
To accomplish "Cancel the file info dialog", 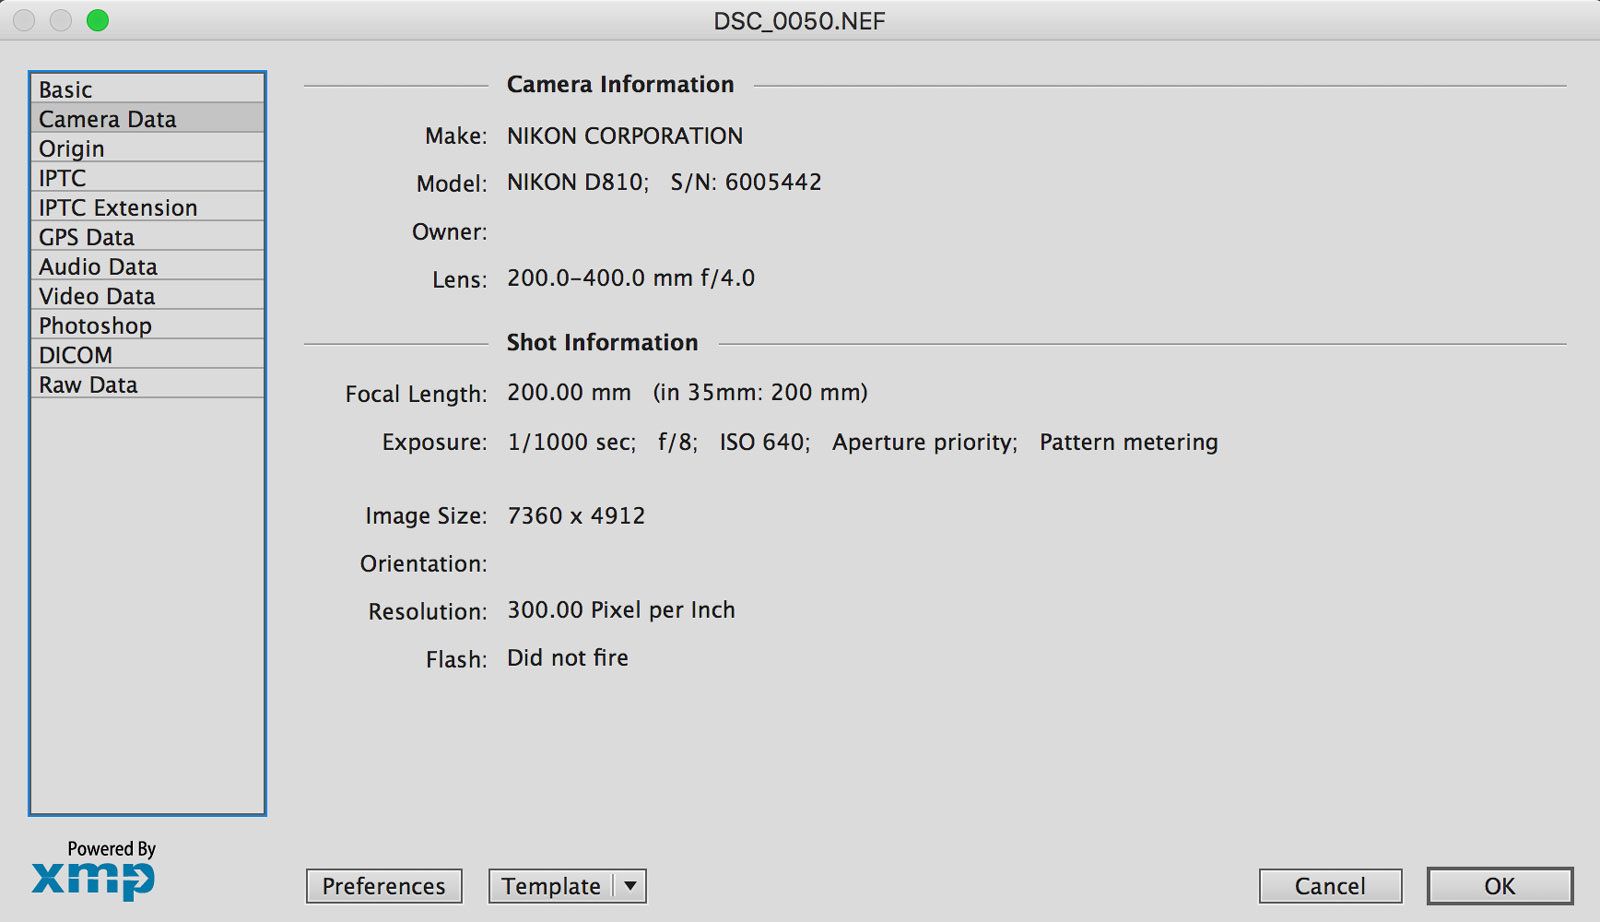I will (1330, 886).
